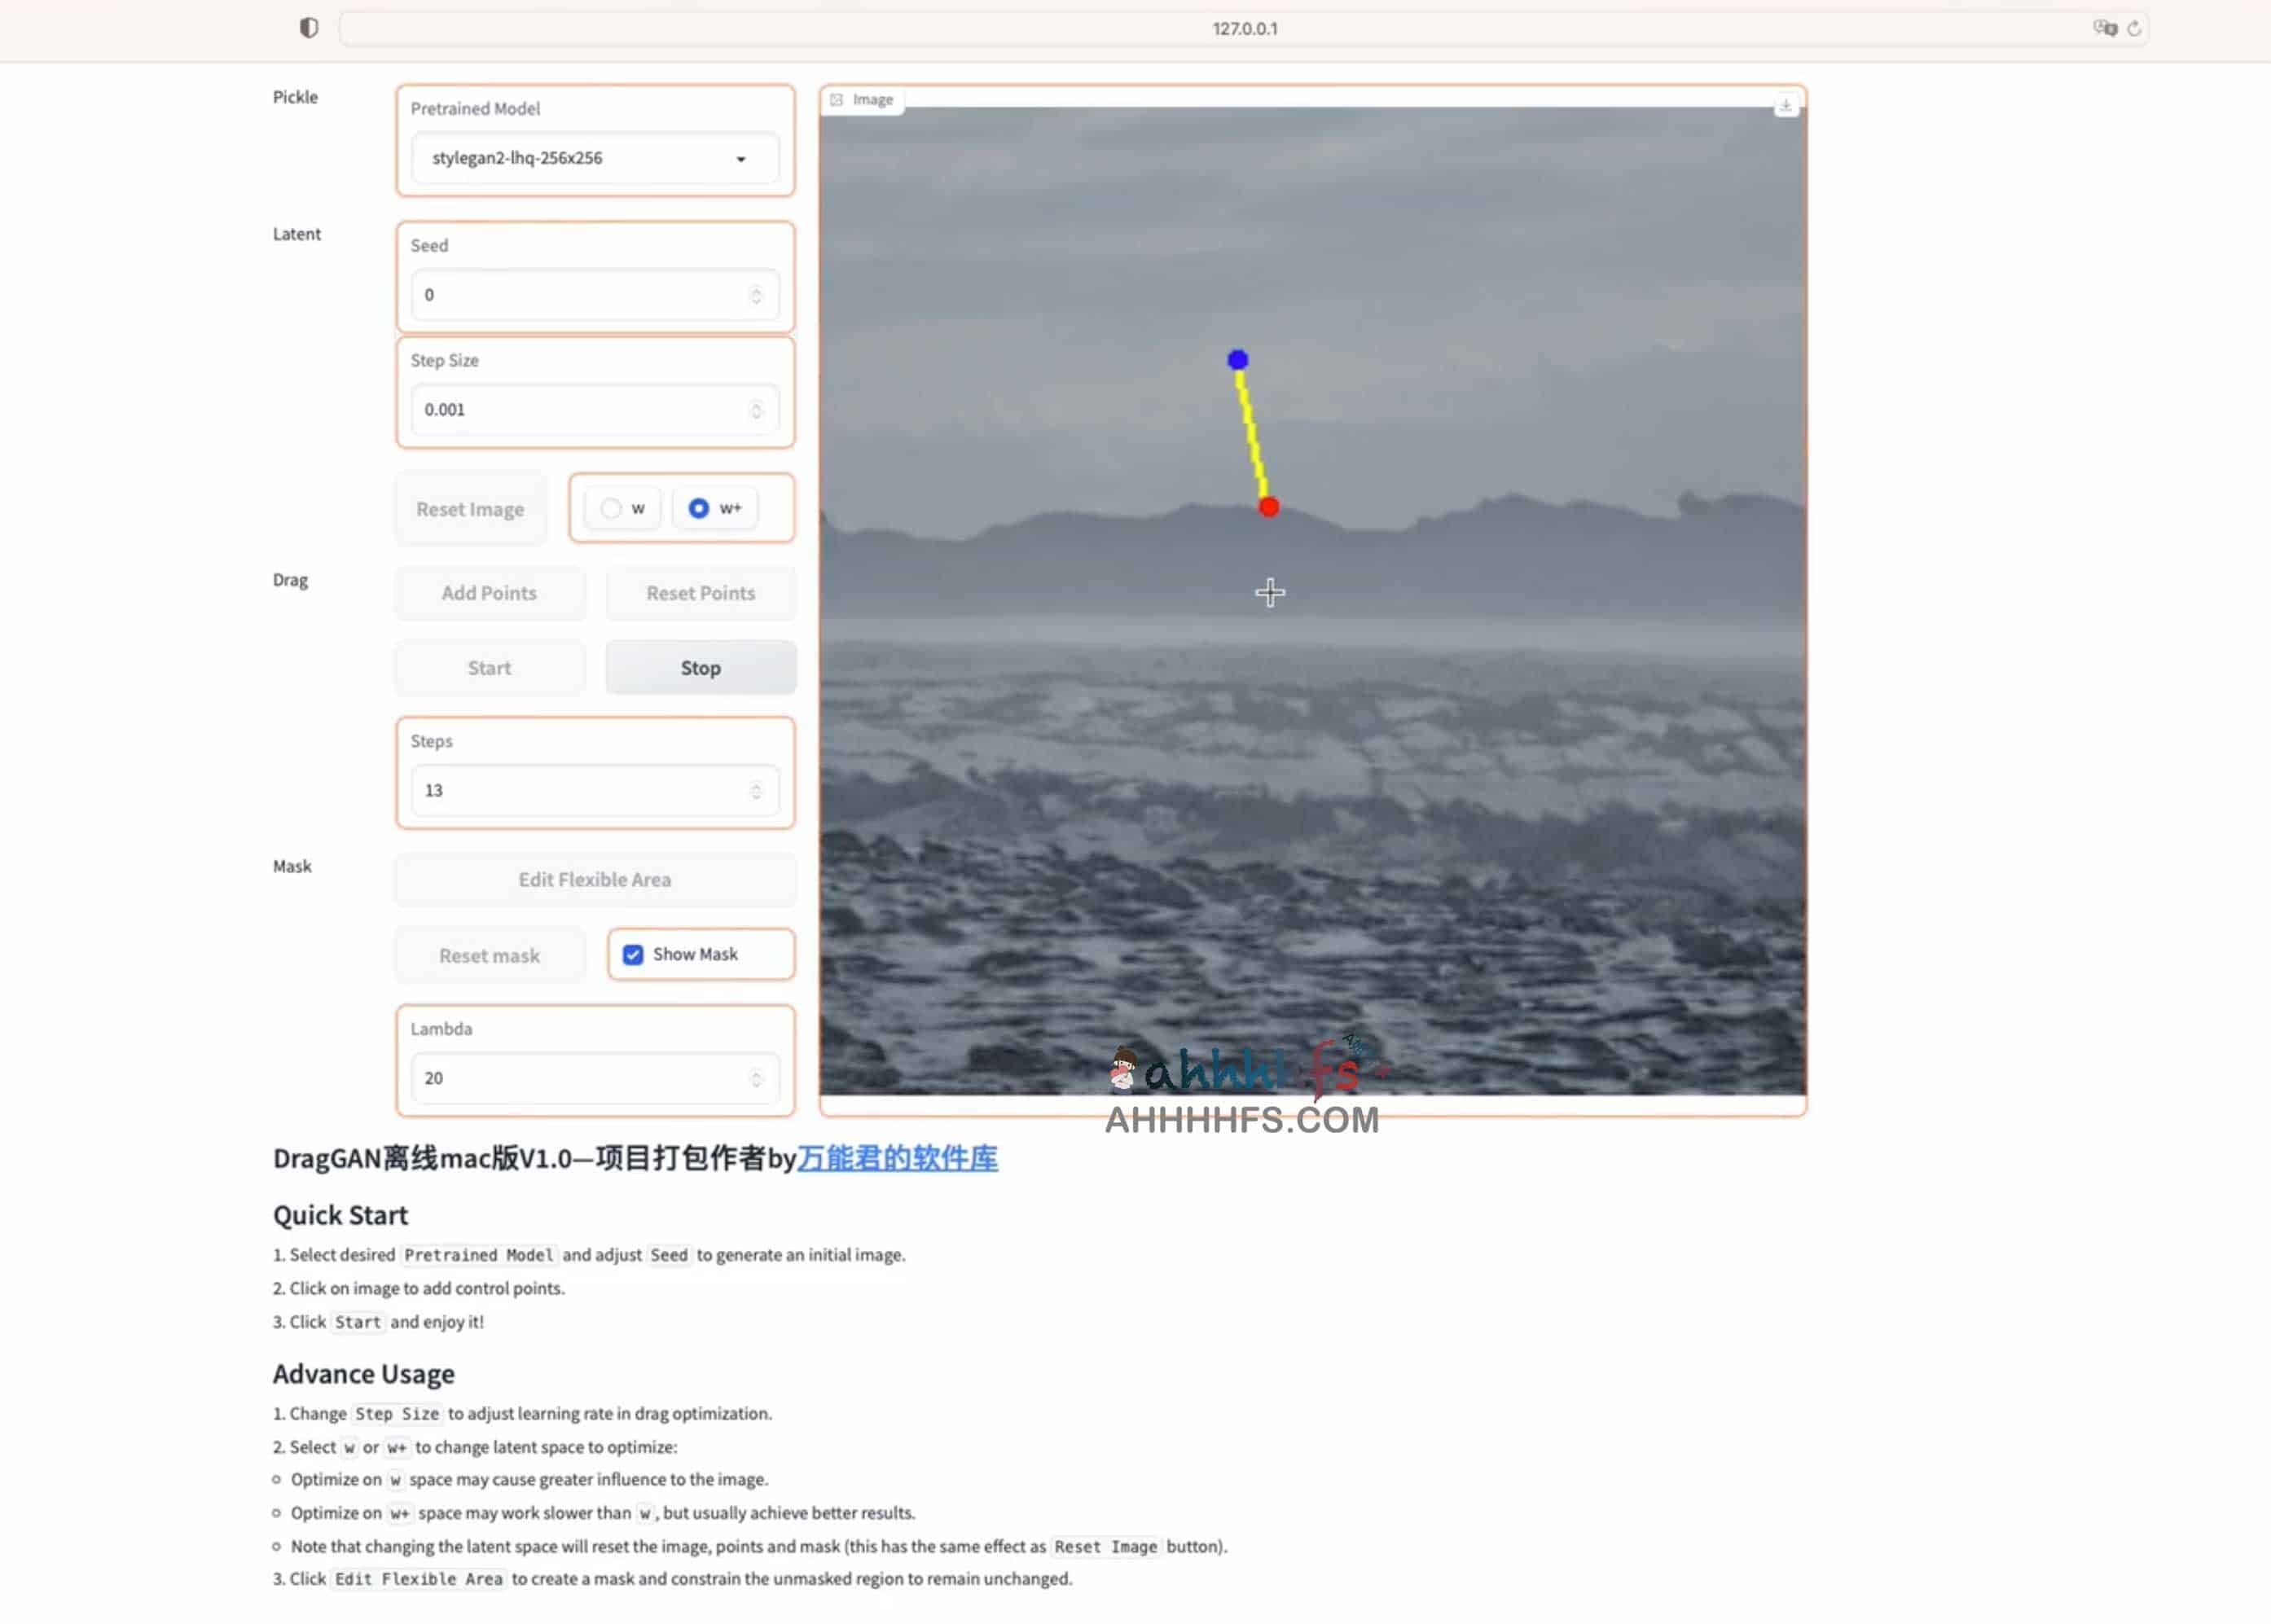Select the W radio button

pos(610,508)
